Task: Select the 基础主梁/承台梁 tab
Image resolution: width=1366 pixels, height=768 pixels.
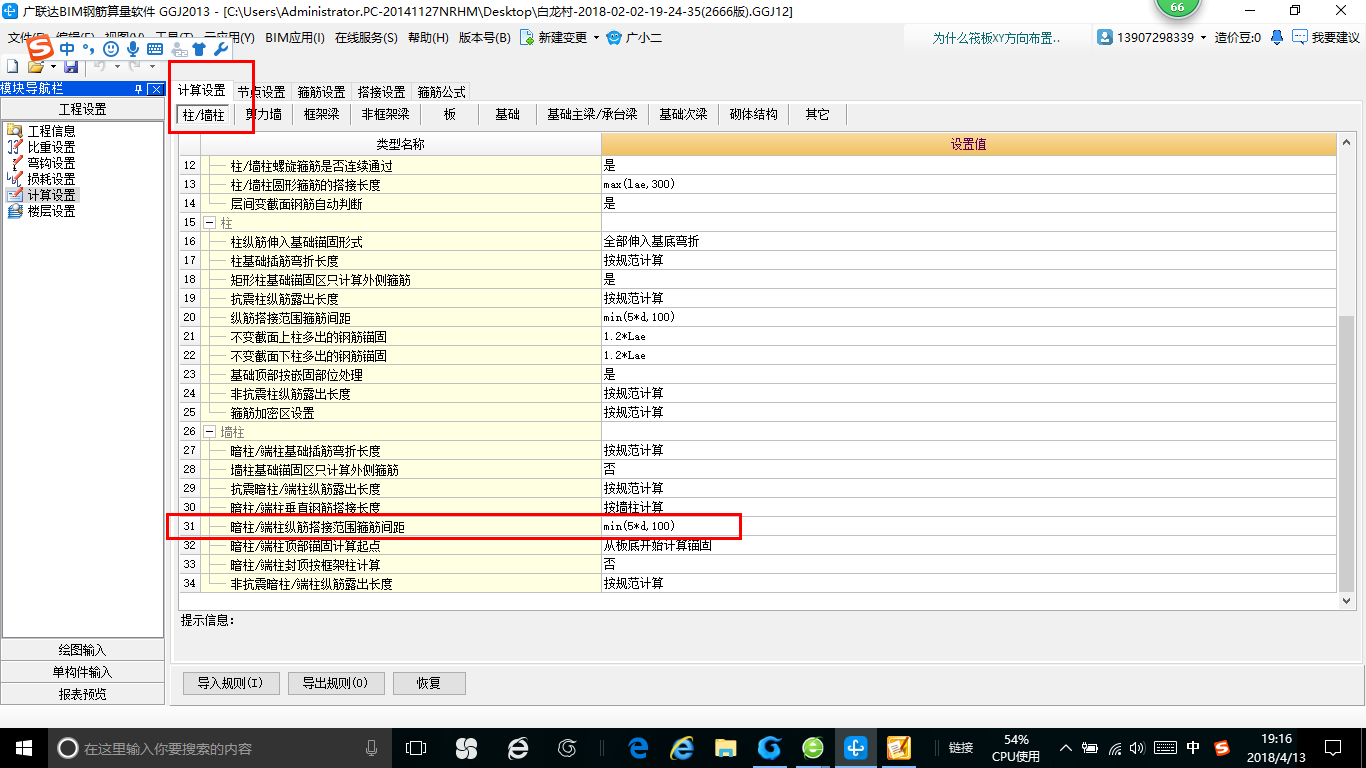Action: [592, 115]
